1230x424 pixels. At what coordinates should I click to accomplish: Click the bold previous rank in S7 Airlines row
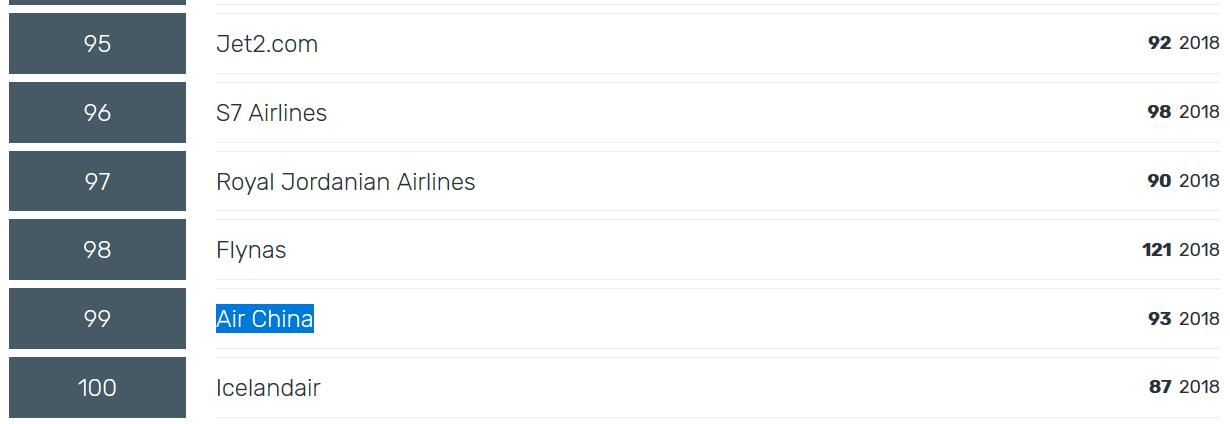1159,112
